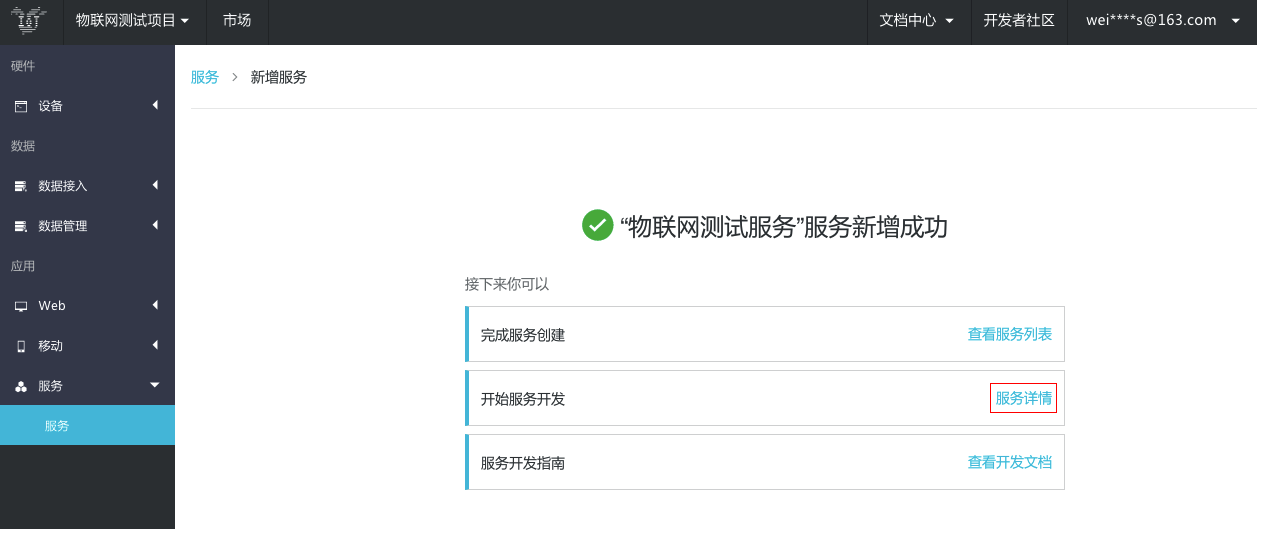Viewport: 1280px width, 550px height.
Task: Click the 移动 phone icon in the sidebar
Action: click(x=21, y=346)
